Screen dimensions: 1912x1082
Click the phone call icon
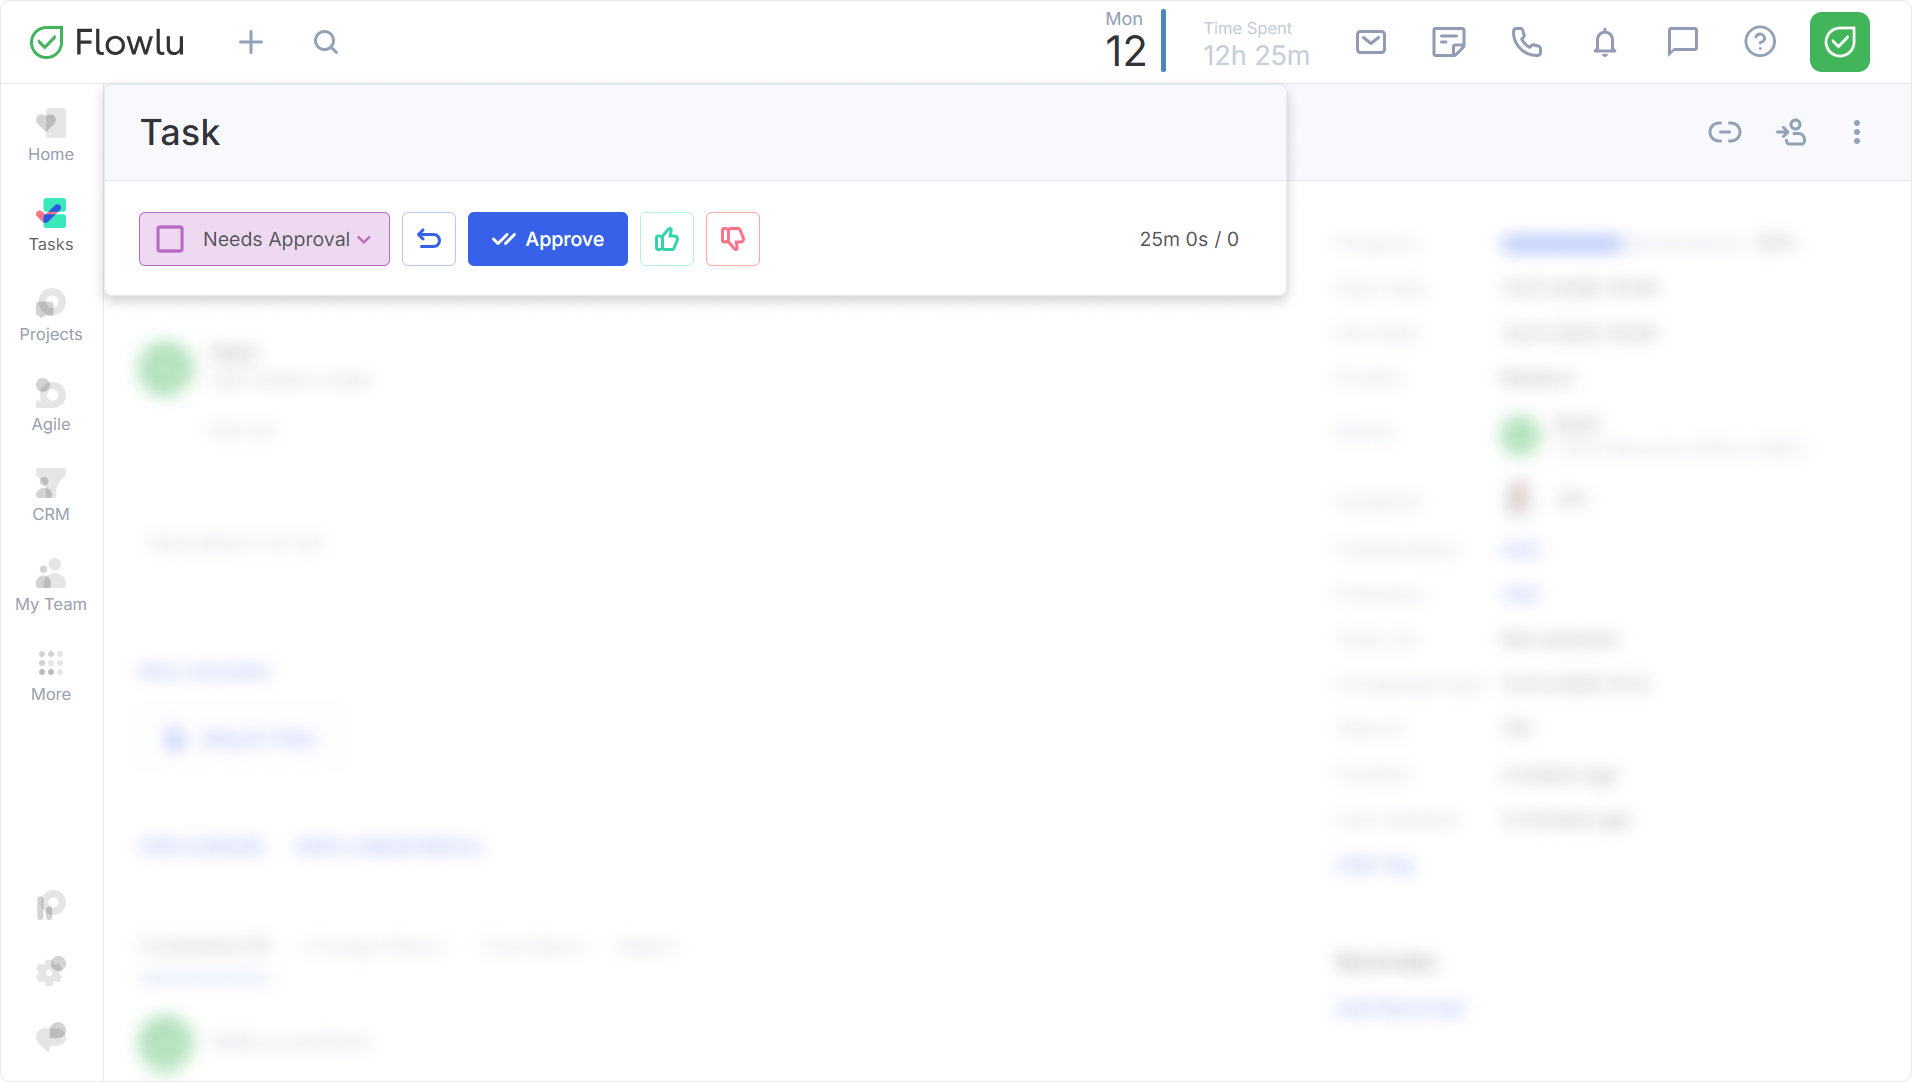click(1526, 42)
